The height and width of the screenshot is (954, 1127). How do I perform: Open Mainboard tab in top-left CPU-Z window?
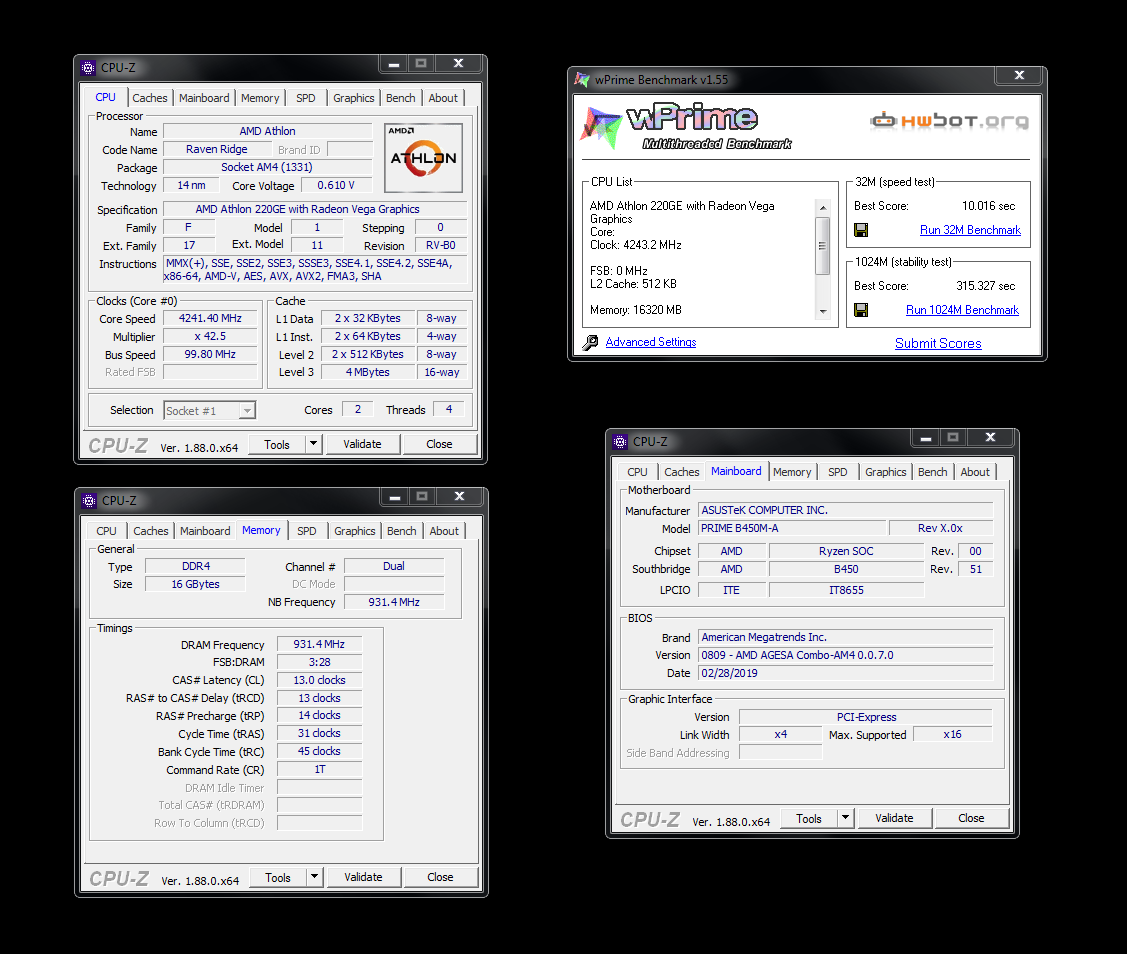204,98
